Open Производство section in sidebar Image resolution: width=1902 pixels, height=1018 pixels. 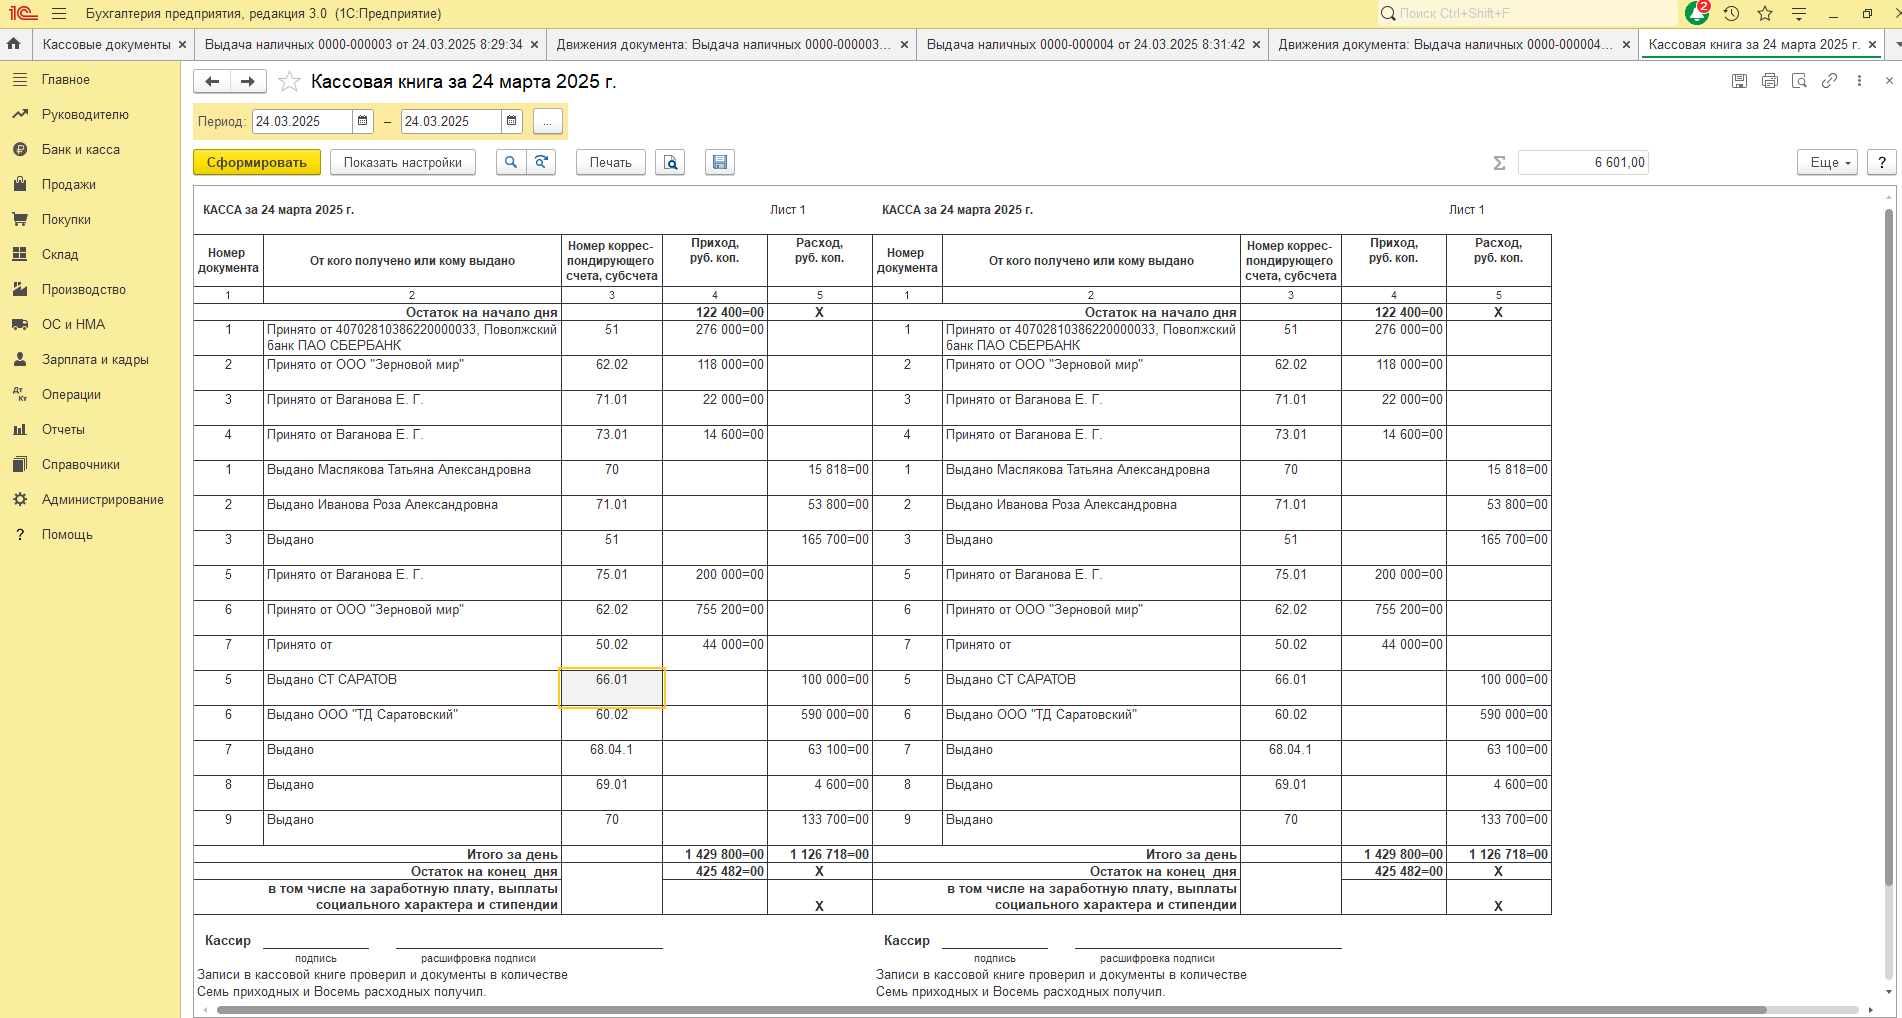point(84,289)
